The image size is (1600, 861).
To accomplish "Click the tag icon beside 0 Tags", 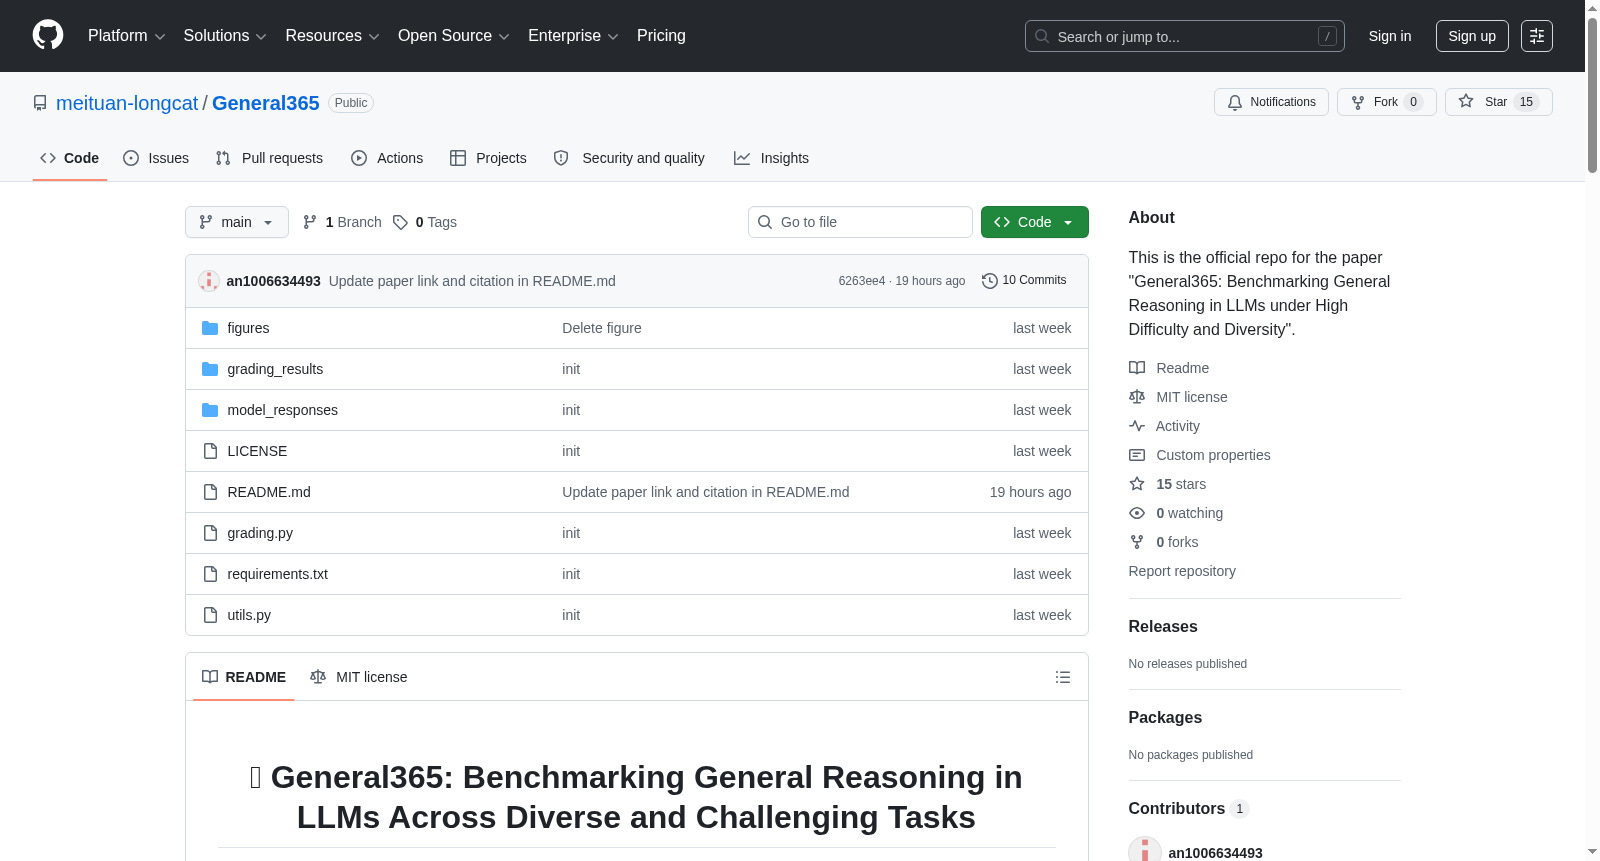I will pyautogui.click(x=400, y=222).
